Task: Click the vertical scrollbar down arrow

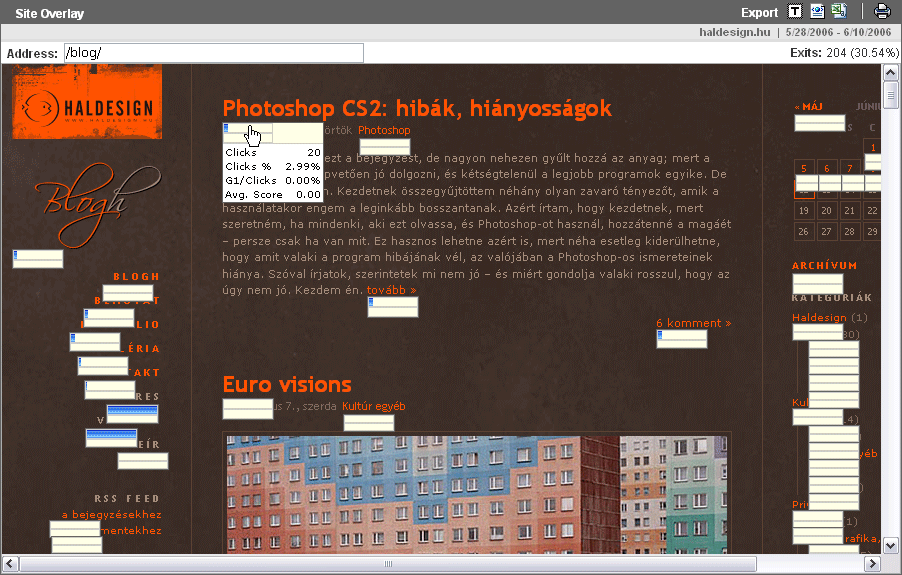Action: coord(890,545)
